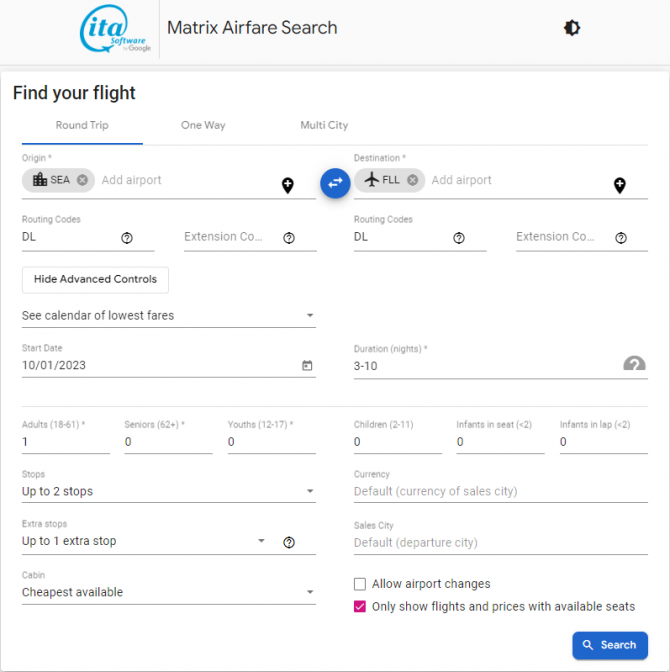Image resolution: width=670 pixels, height=672 pixels.
Task: Click Hide Advanced Controls button
Action: coord(95,280)
